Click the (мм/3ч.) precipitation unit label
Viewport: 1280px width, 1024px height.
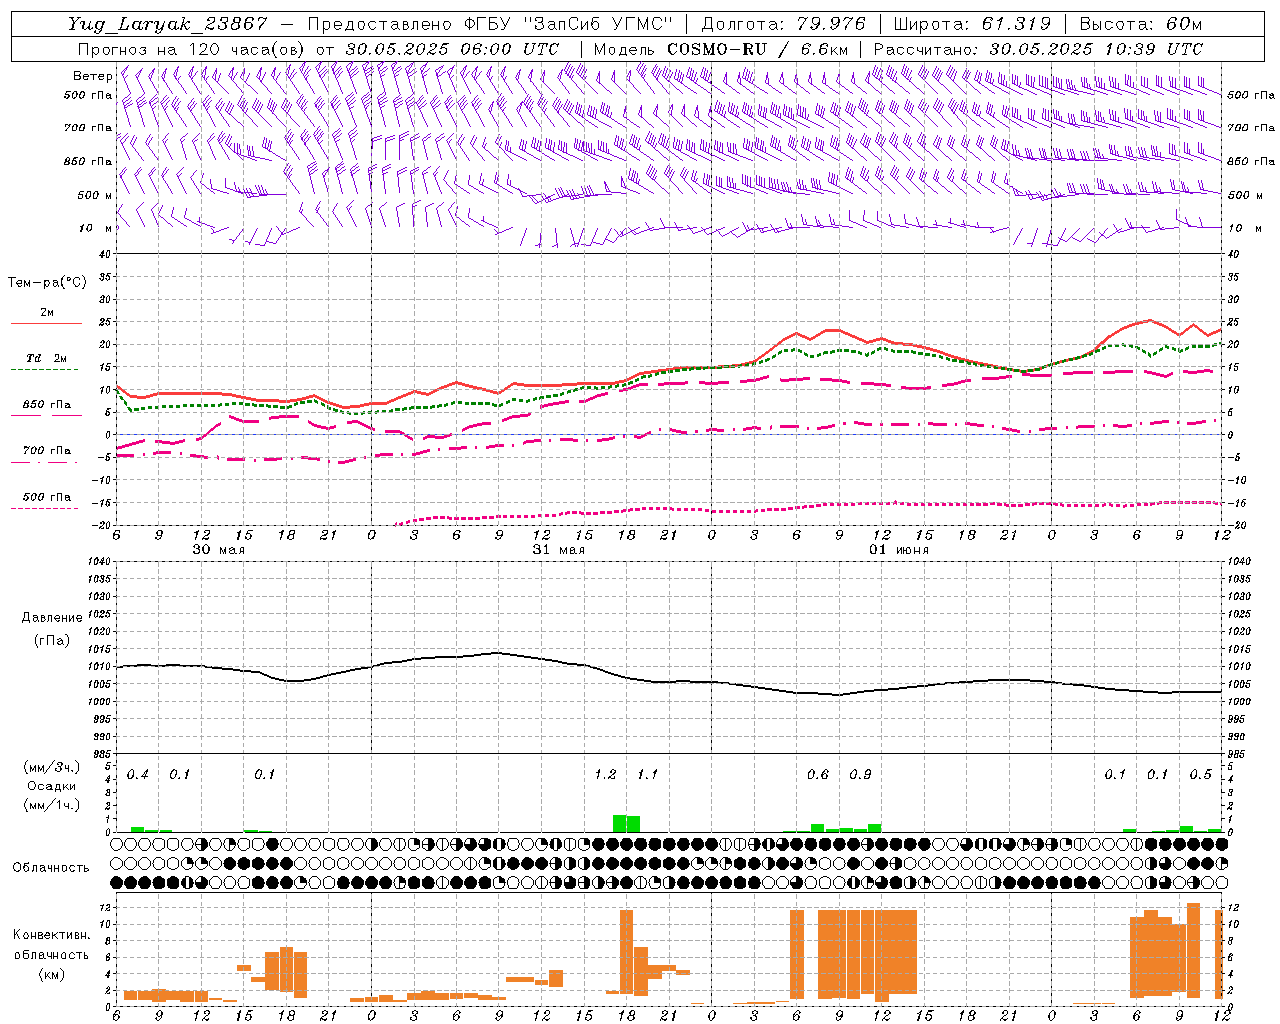(51, 768)
